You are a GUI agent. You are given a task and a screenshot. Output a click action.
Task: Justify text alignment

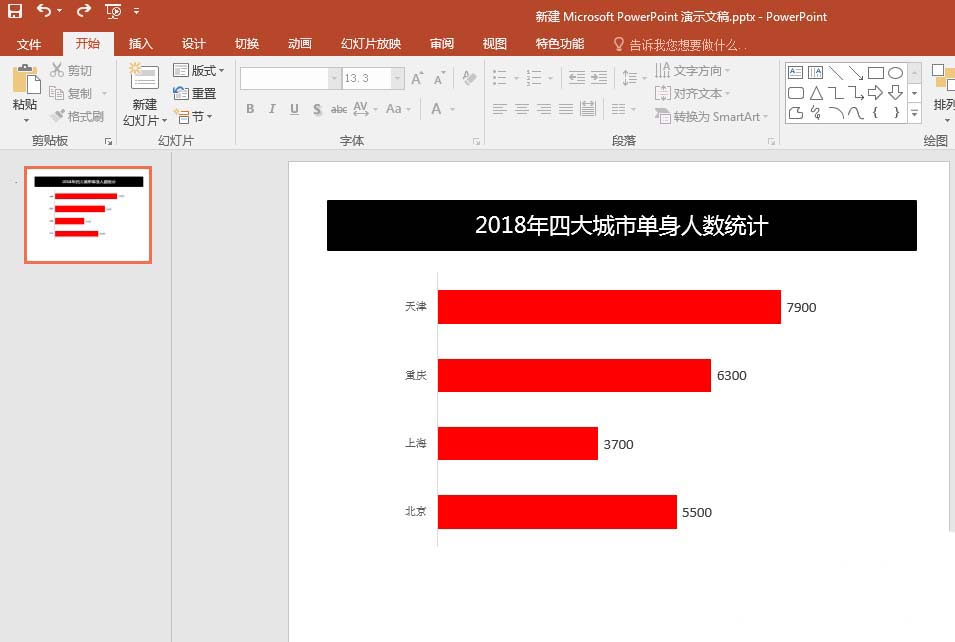(566, 109)
